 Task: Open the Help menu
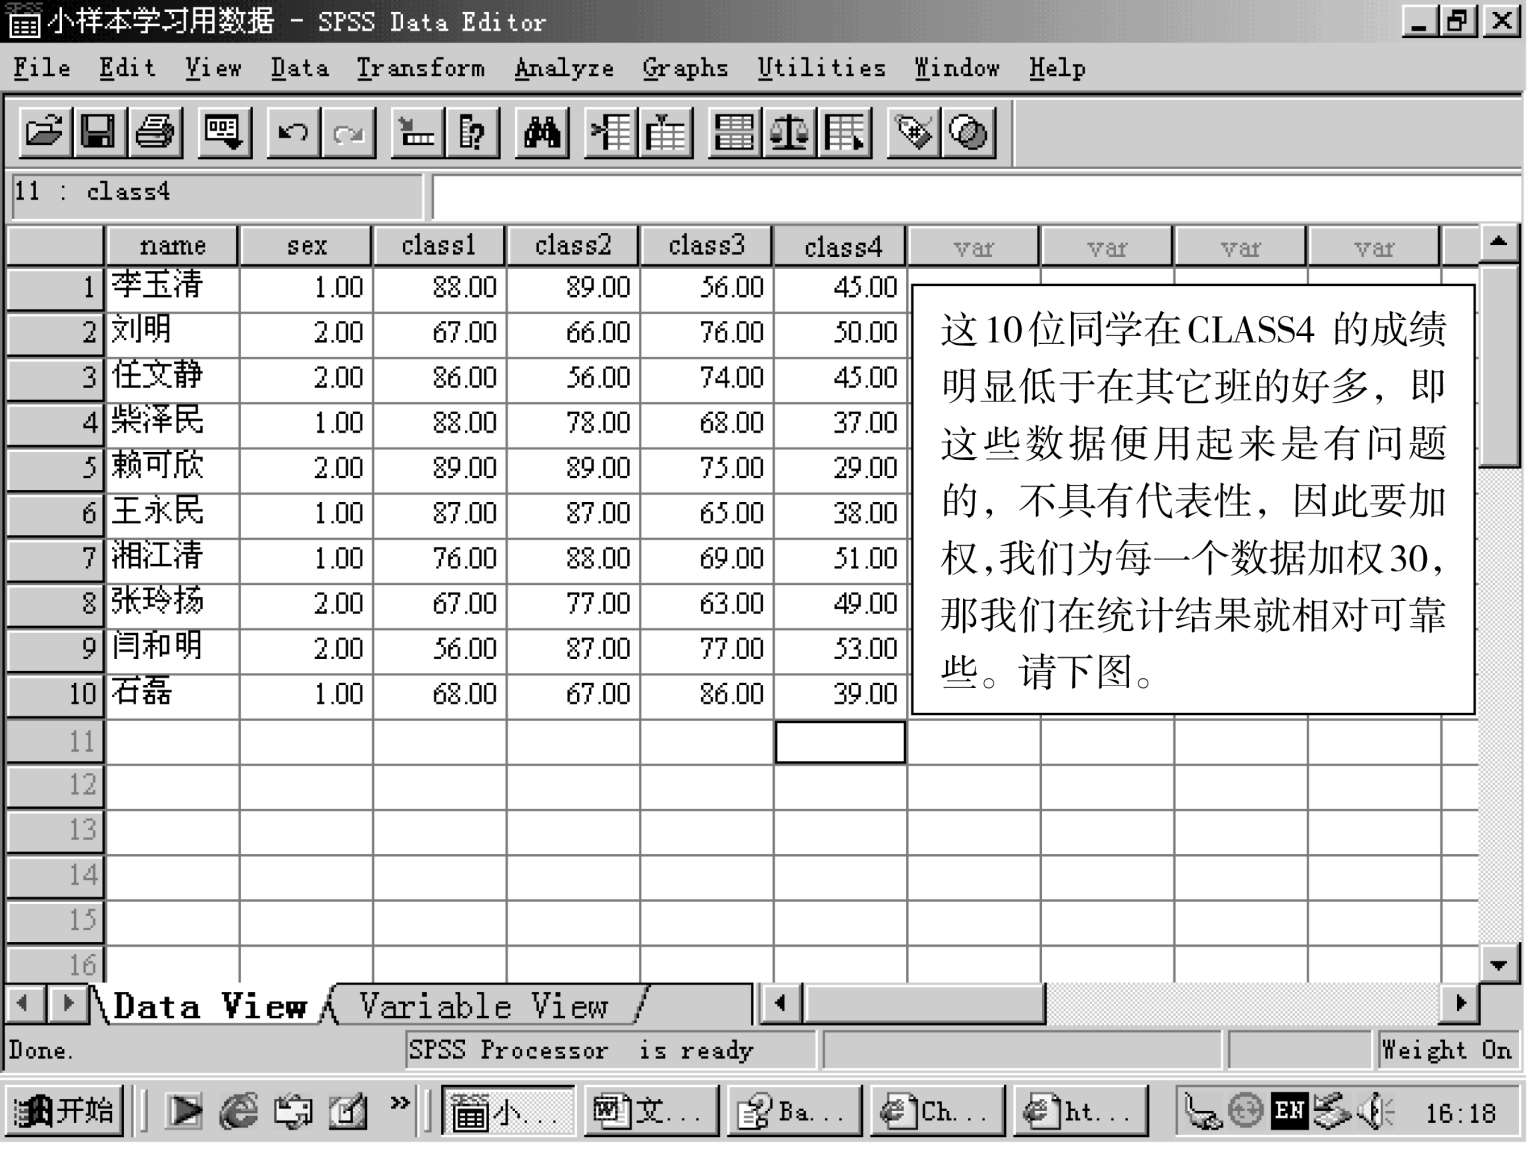(x=1057, y=68)
